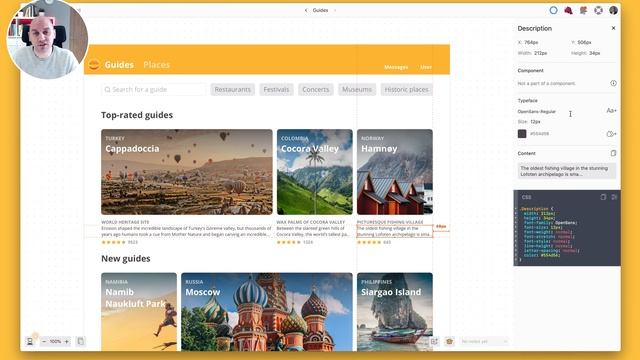Copy the Content text via copy icon
Screen dimensions: 640x360
(x=613, y=153)
